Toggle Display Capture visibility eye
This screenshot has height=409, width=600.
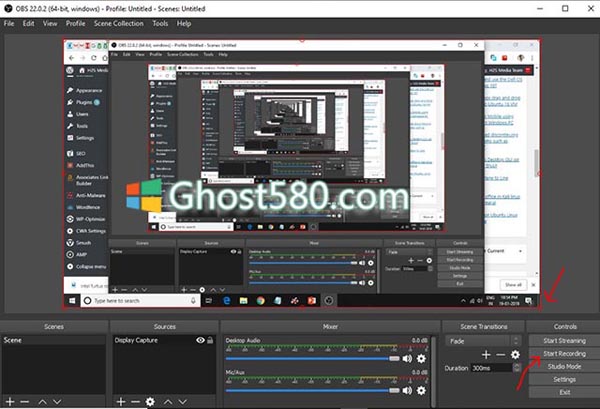click(x=200, y=340)
